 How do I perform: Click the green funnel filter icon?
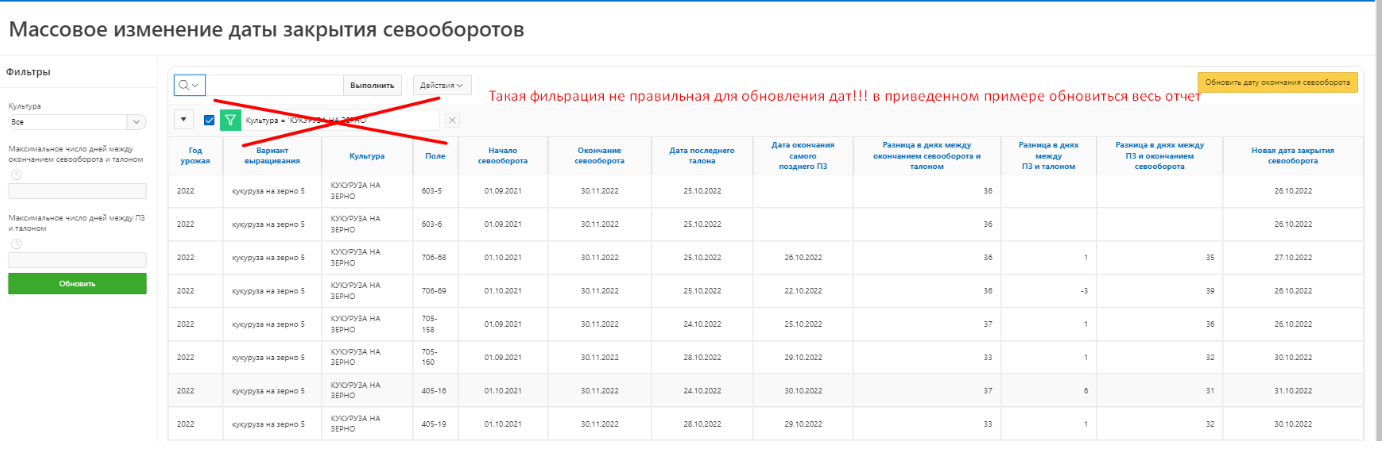tap(230, 120)
